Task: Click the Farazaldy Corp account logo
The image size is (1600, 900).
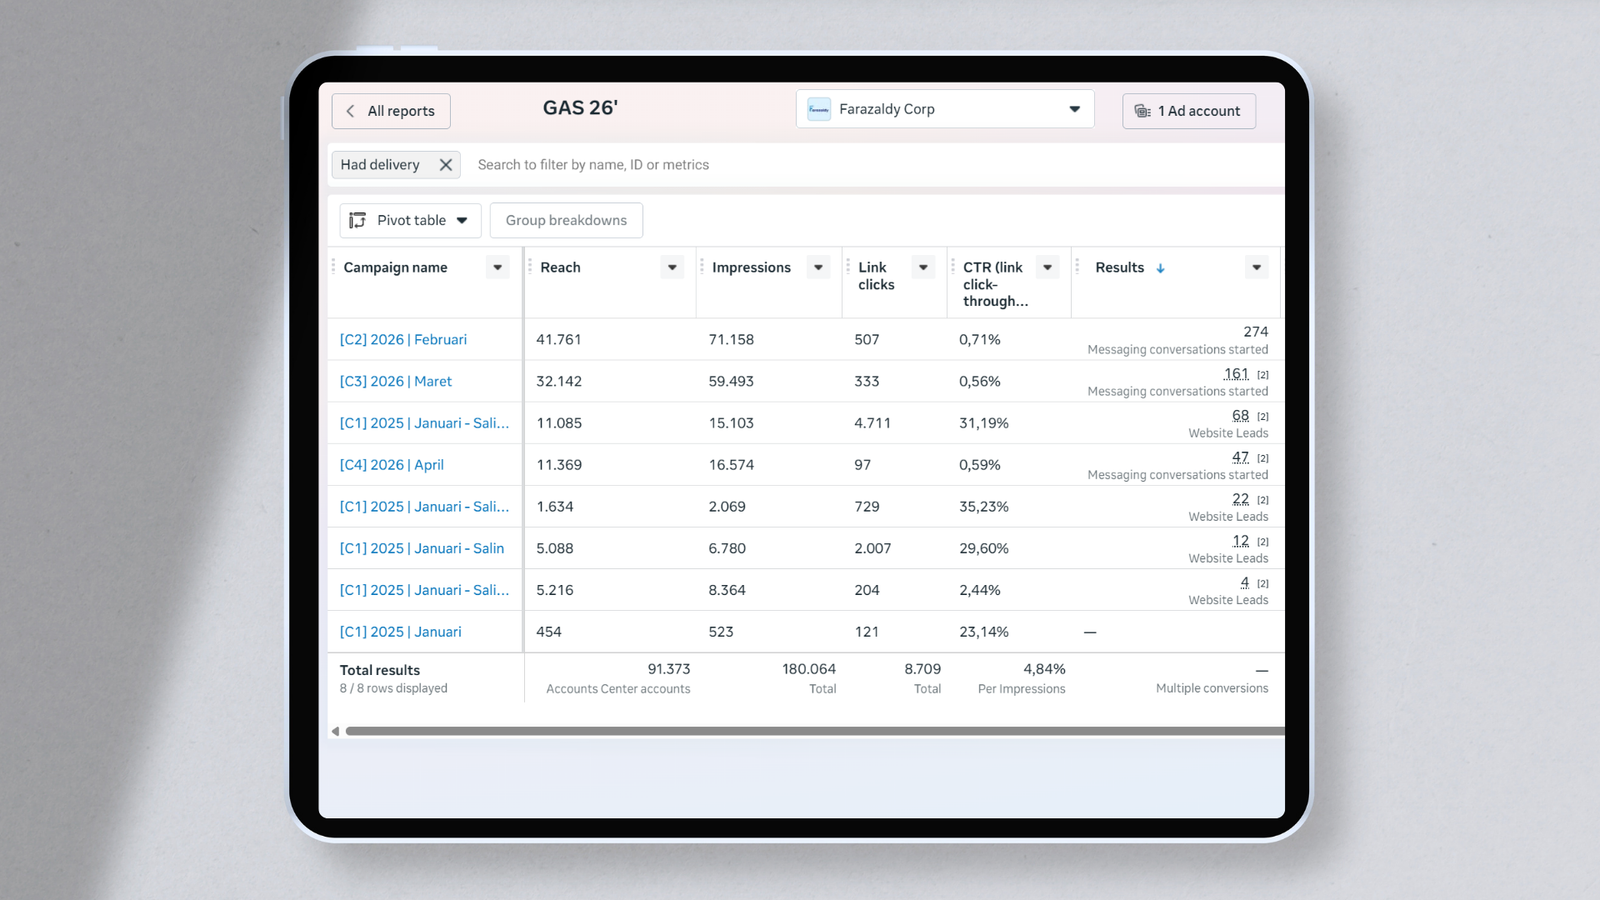Action: click(819, 109)
